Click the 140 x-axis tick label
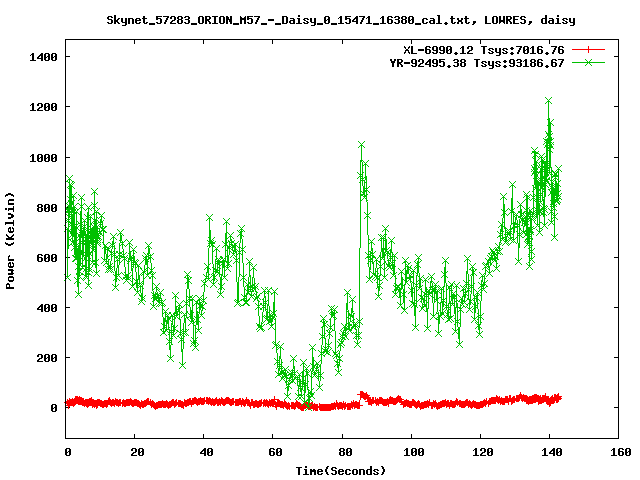This screenshot has height=480, width=640. pos(552,452)
